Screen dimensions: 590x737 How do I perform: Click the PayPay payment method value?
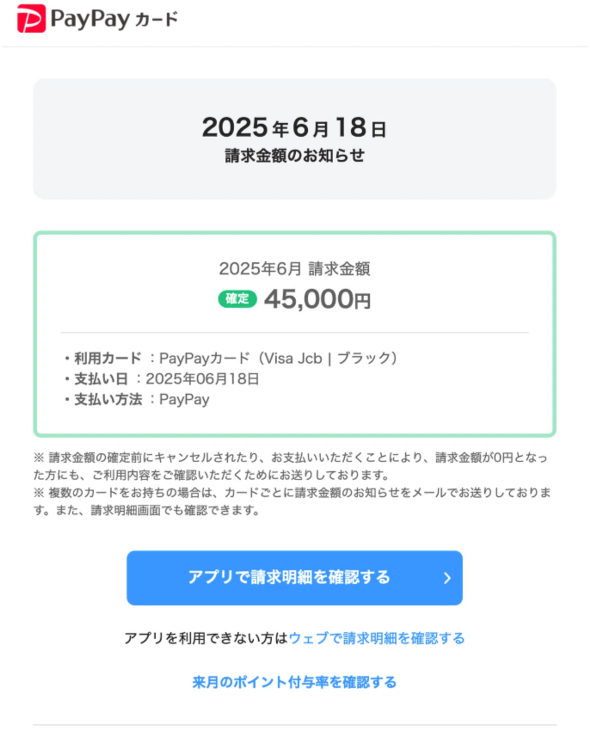click(x=184, y=400)
